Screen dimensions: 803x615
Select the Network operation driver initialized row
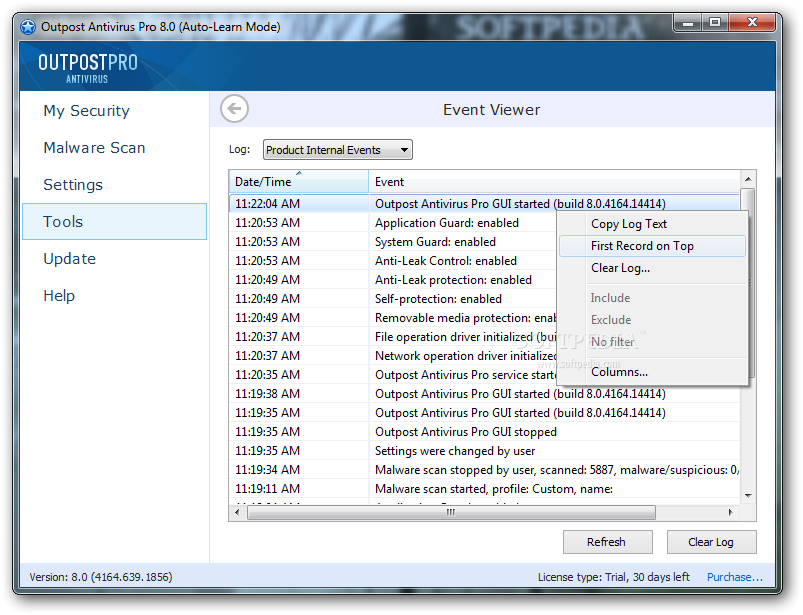(393, 355)
